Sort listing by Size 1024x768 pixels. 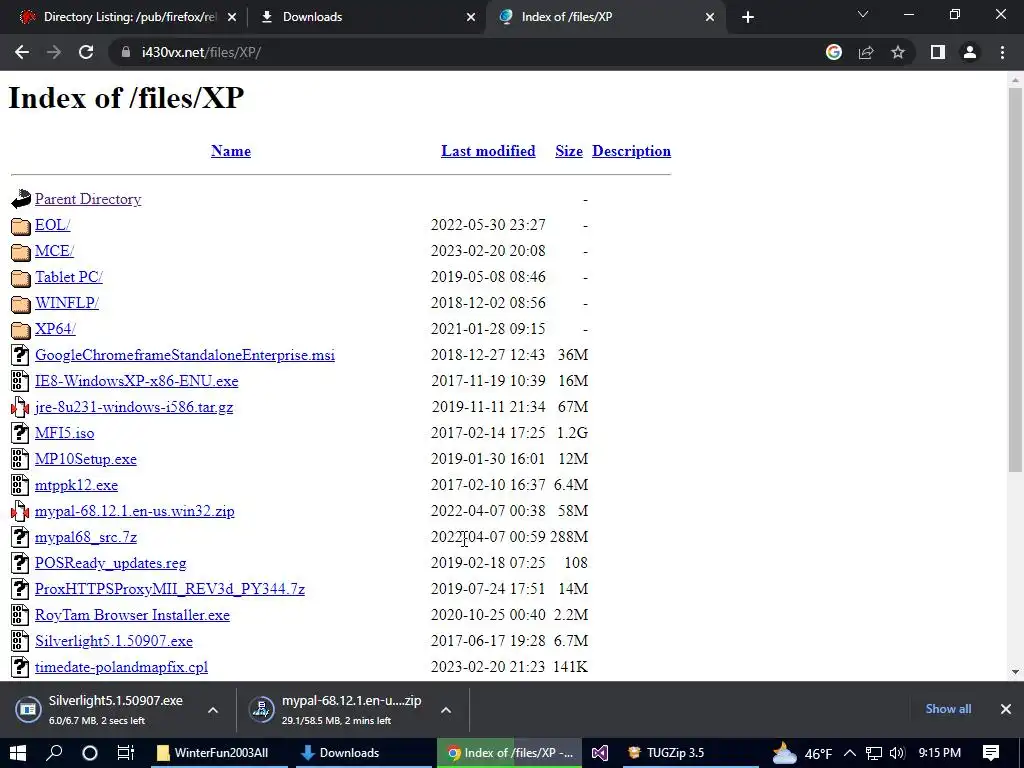pyautogui.click(x=569, y=152)
